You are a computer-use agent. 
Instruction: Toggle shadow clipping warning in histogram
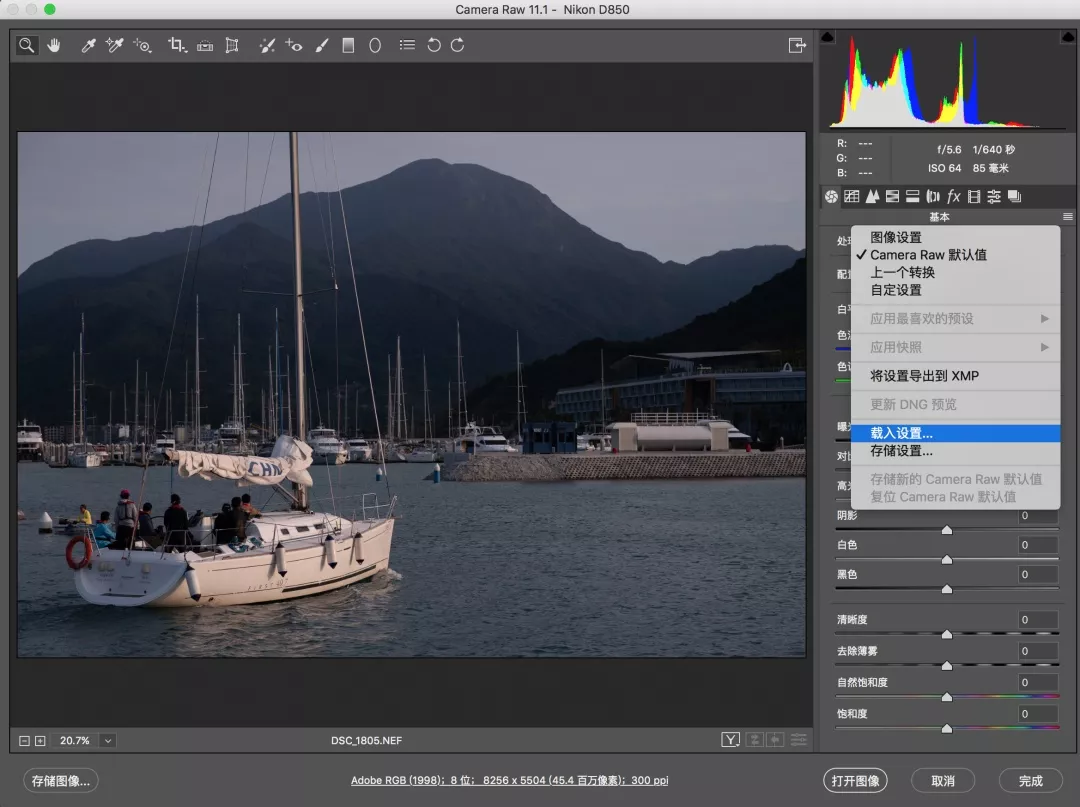click(x=827, y=37)
